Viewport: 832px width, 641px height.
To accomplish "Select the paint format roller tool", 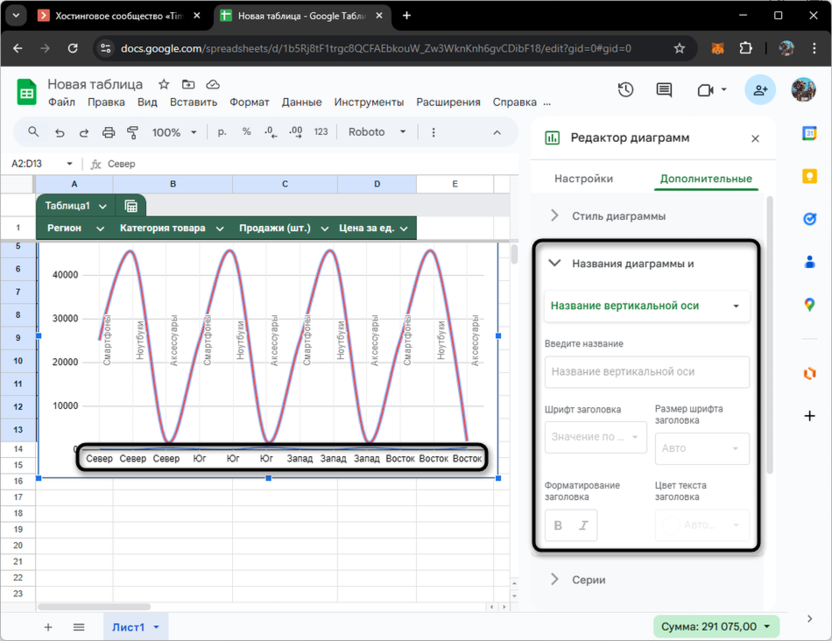I will pyautogui.click(x=133, y=132).
